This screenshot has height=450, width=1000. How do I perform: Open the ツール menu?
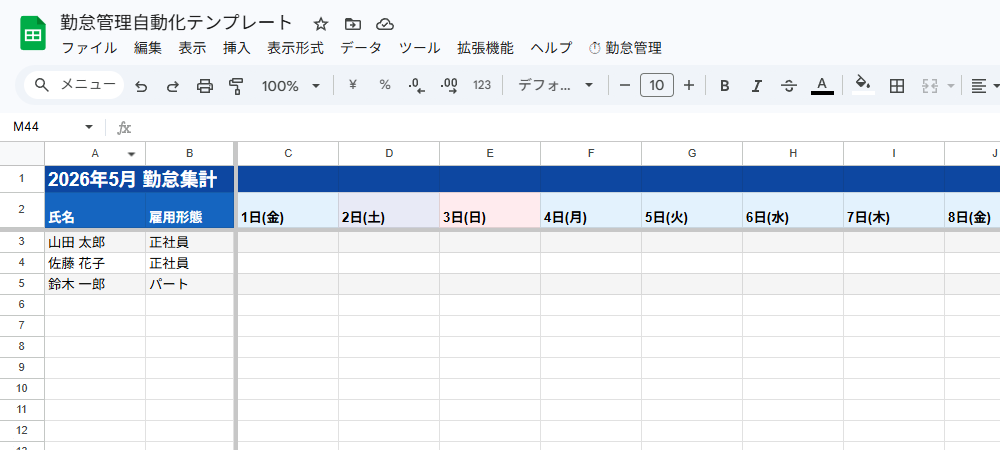pyautogui.click(x=420, y=48)
